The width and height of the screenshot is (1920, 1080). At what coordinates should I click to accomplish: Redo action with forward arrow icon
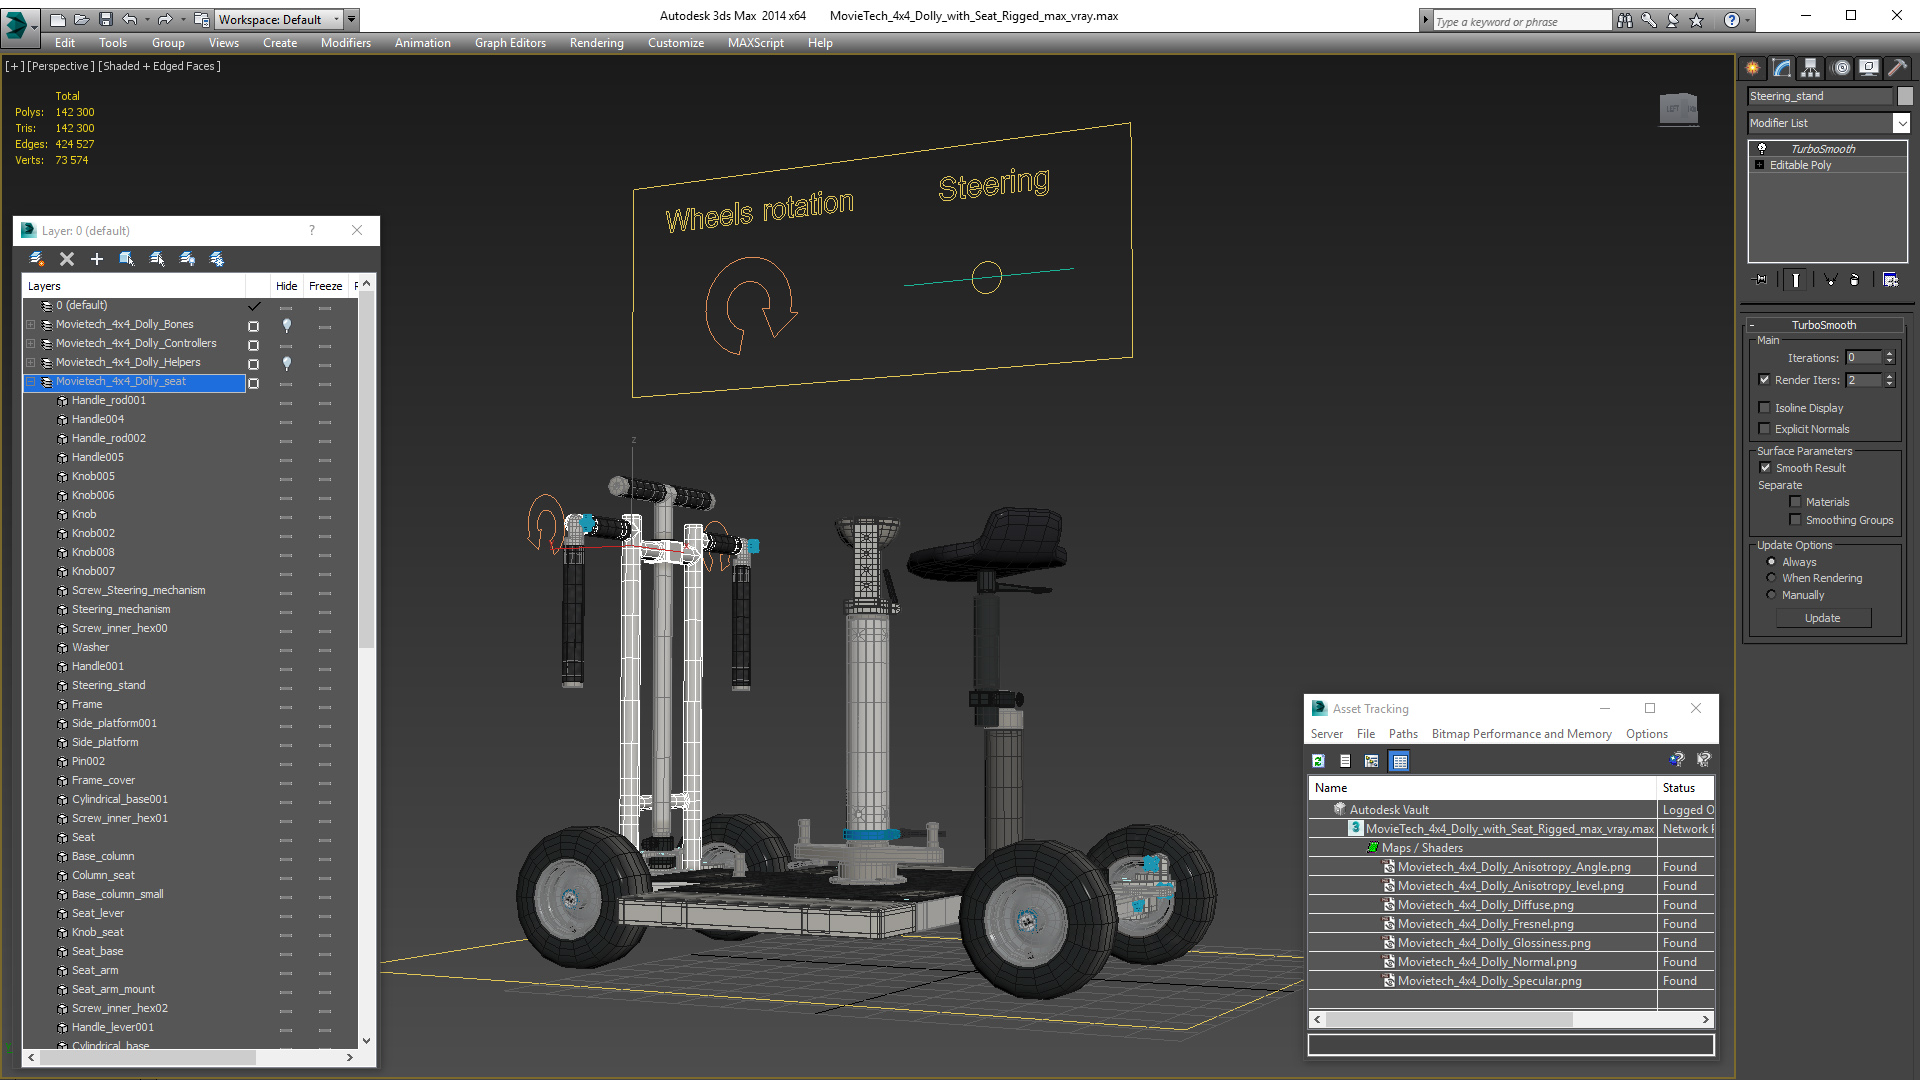click(x=165, y=19)
